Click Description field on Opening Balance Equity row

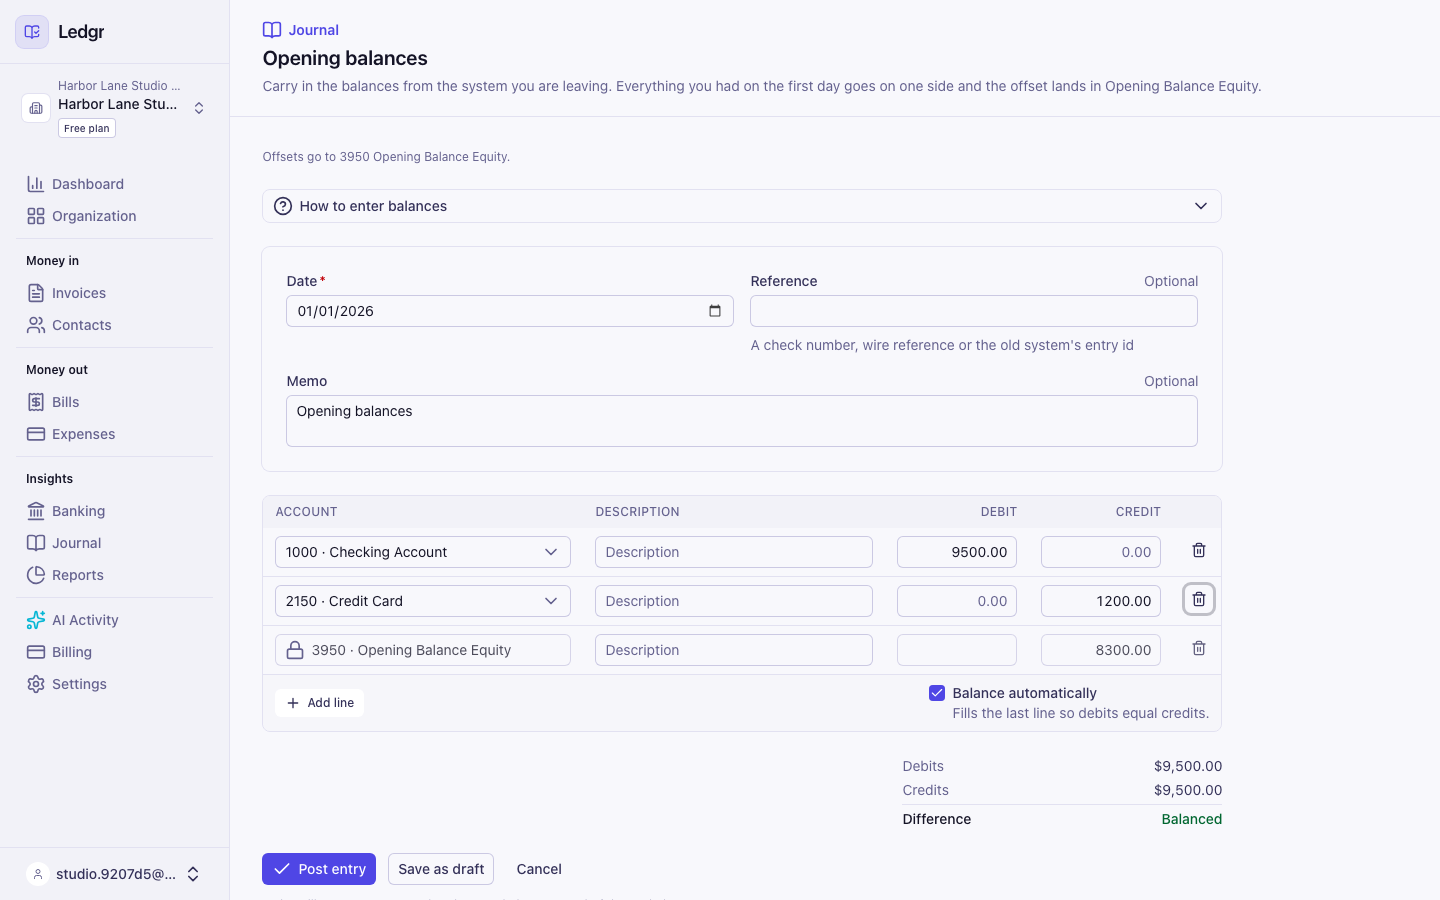(734, 650)
